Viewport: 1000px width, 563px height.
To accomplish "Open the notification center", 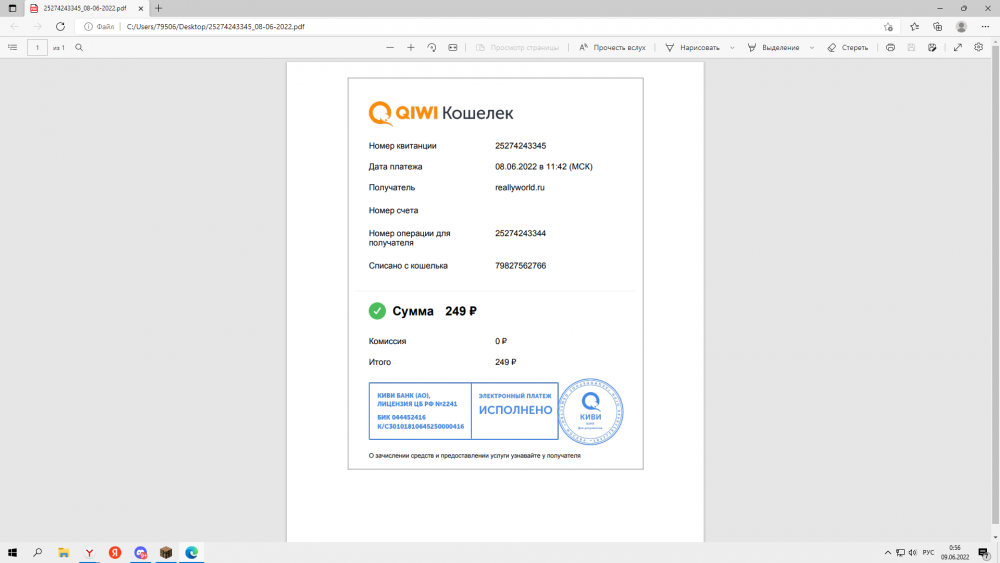I will pos(984,553).
